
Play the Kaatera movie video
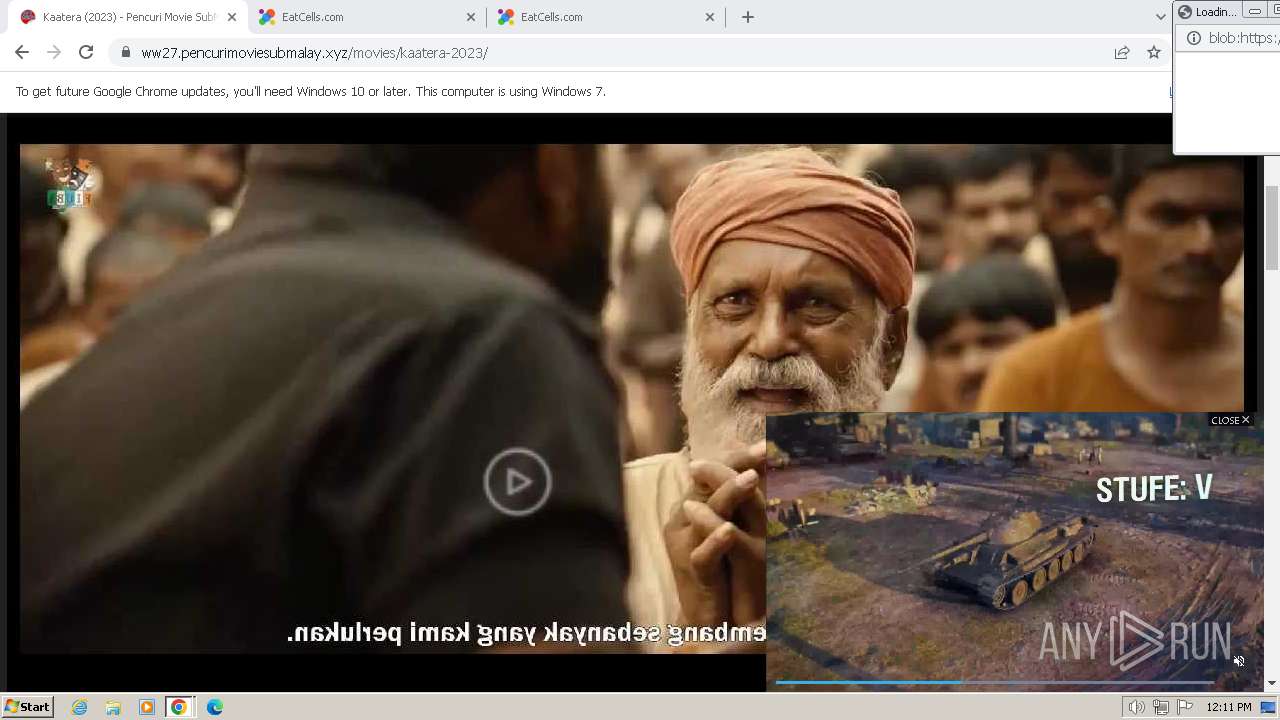click(517, 482)
